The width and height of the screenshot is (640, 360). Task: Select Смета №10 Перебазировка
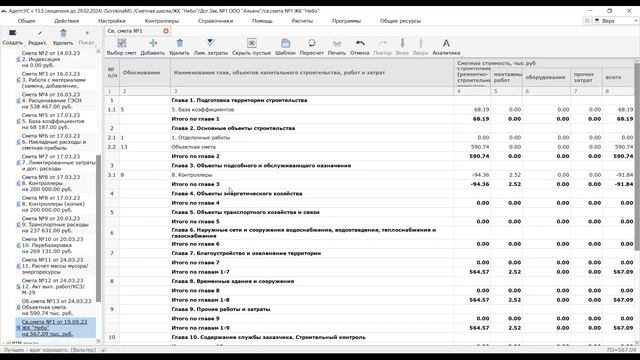click(56, 245)
